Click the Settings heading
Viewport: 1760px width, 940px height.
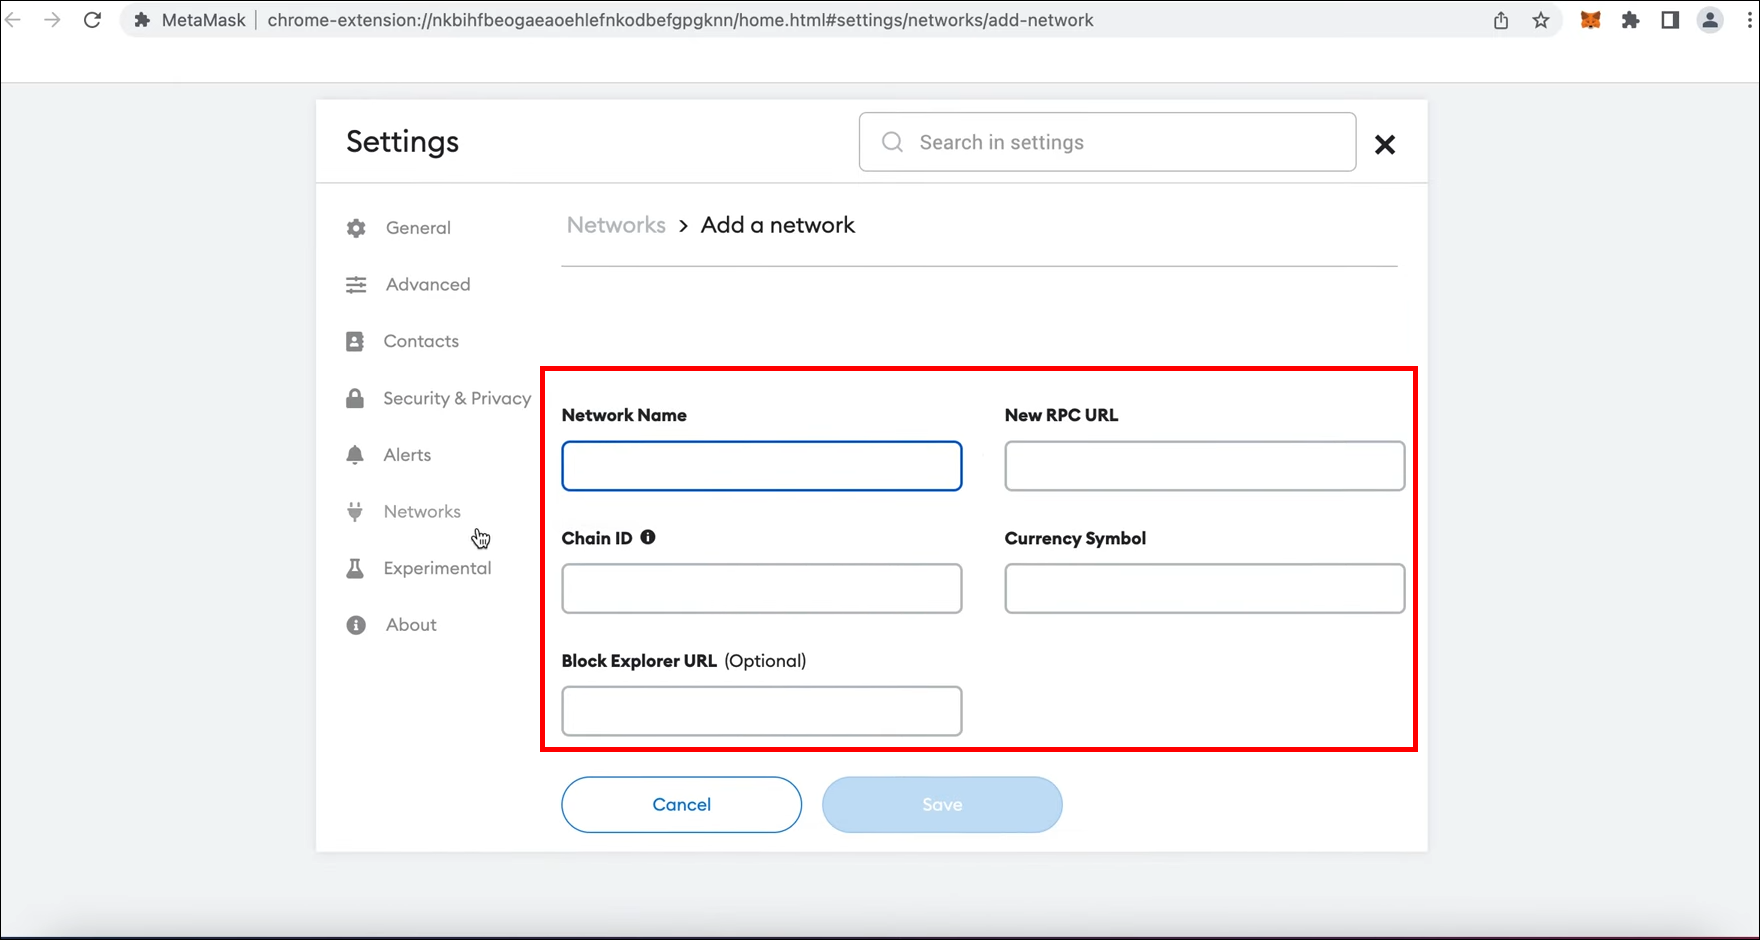(x=403, y=142)
